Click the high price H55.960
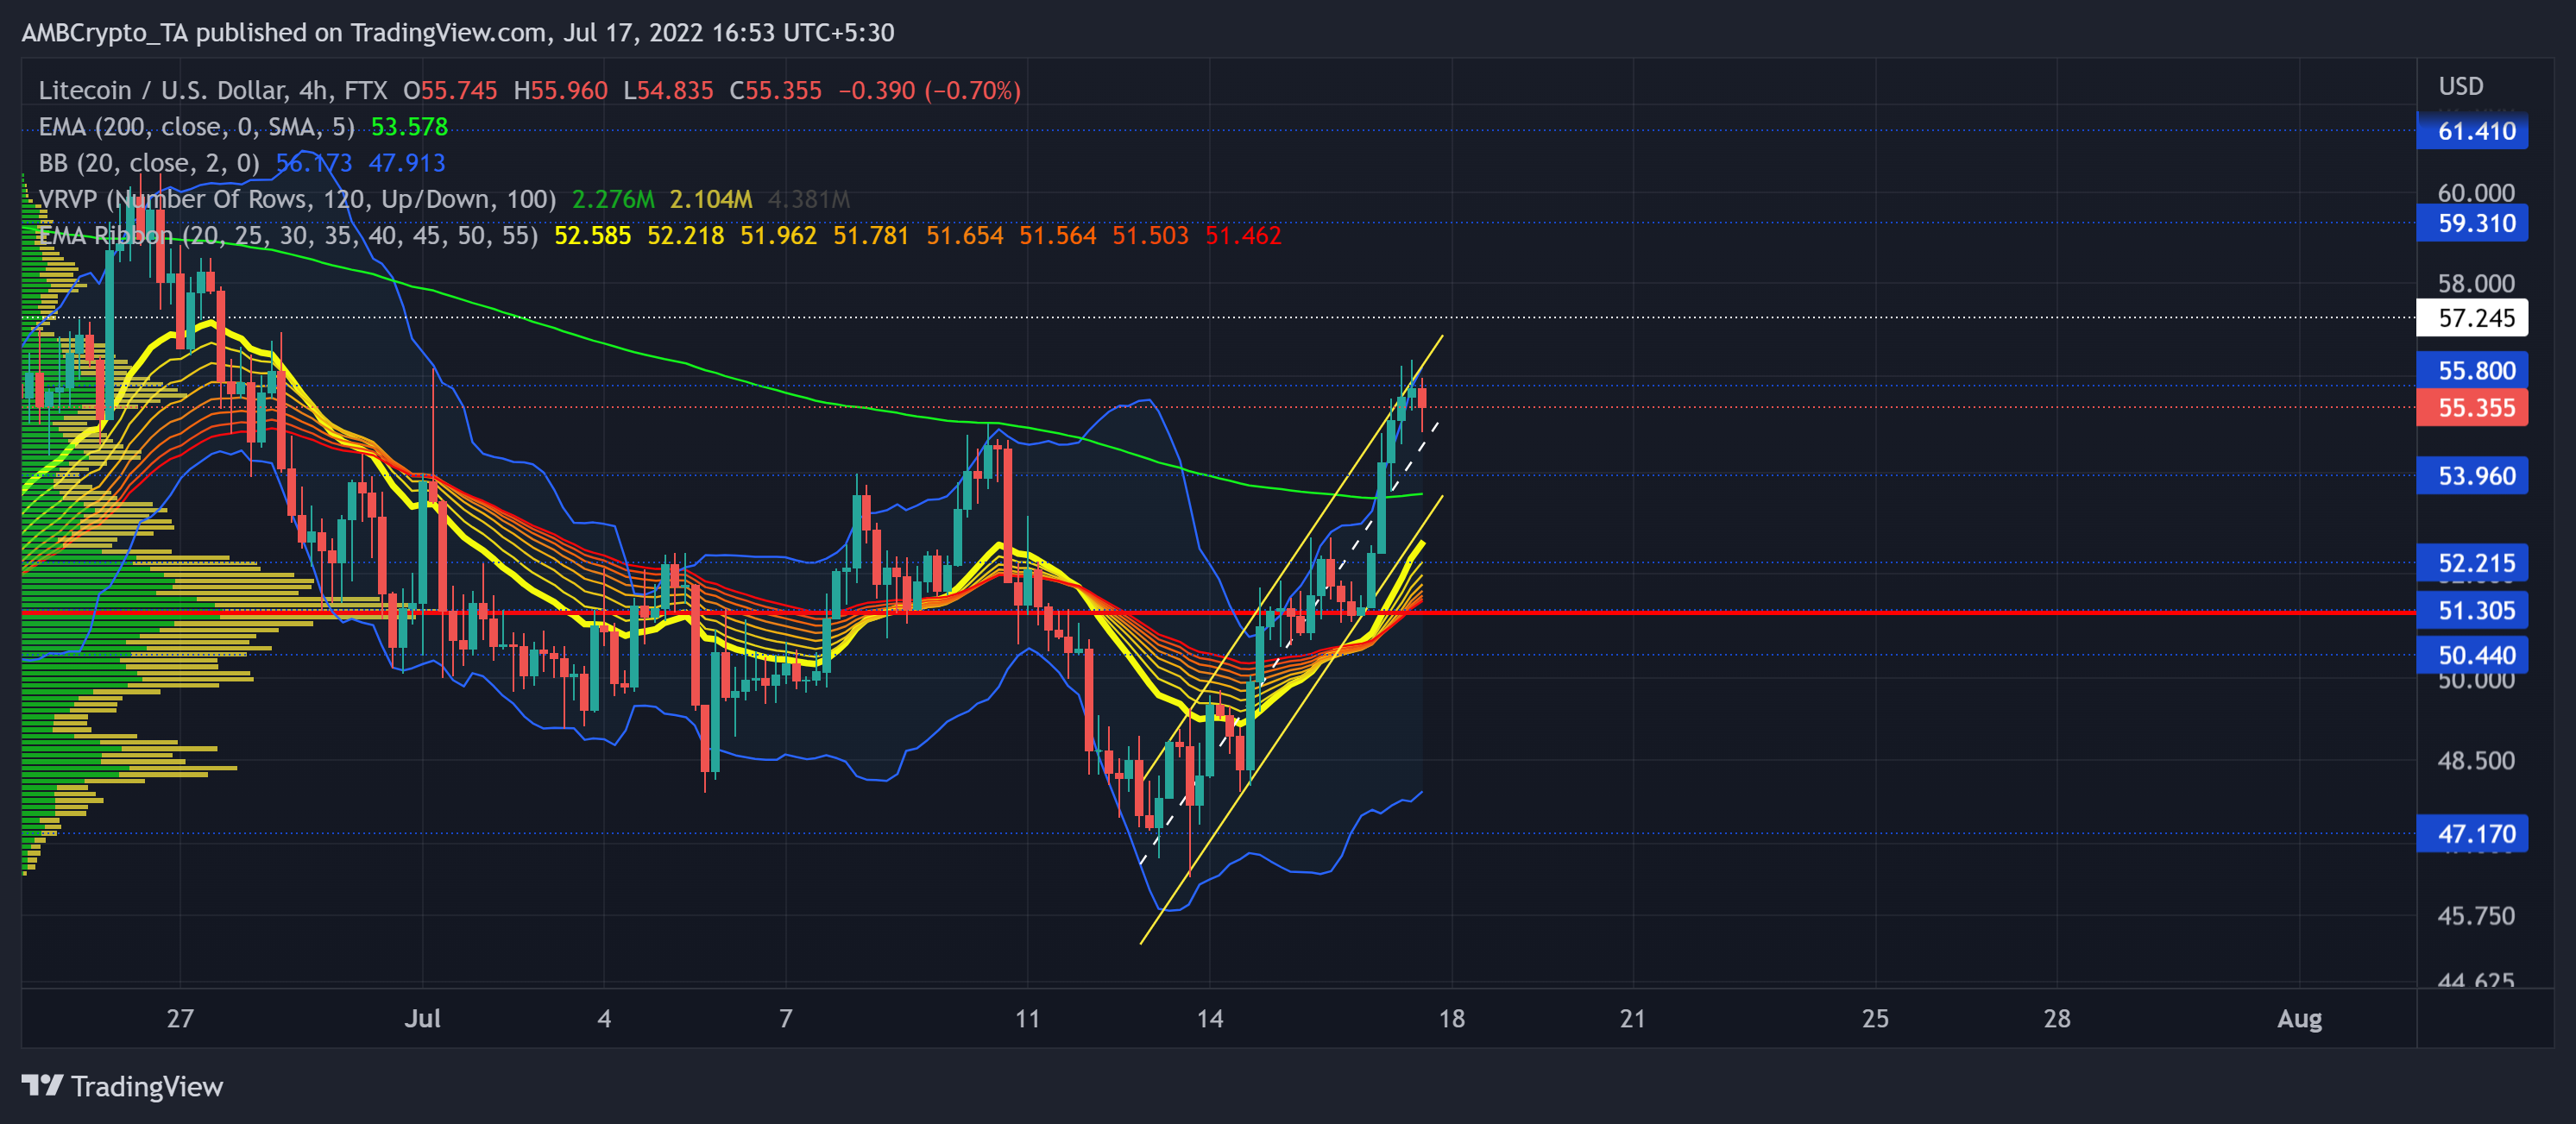 561,90
